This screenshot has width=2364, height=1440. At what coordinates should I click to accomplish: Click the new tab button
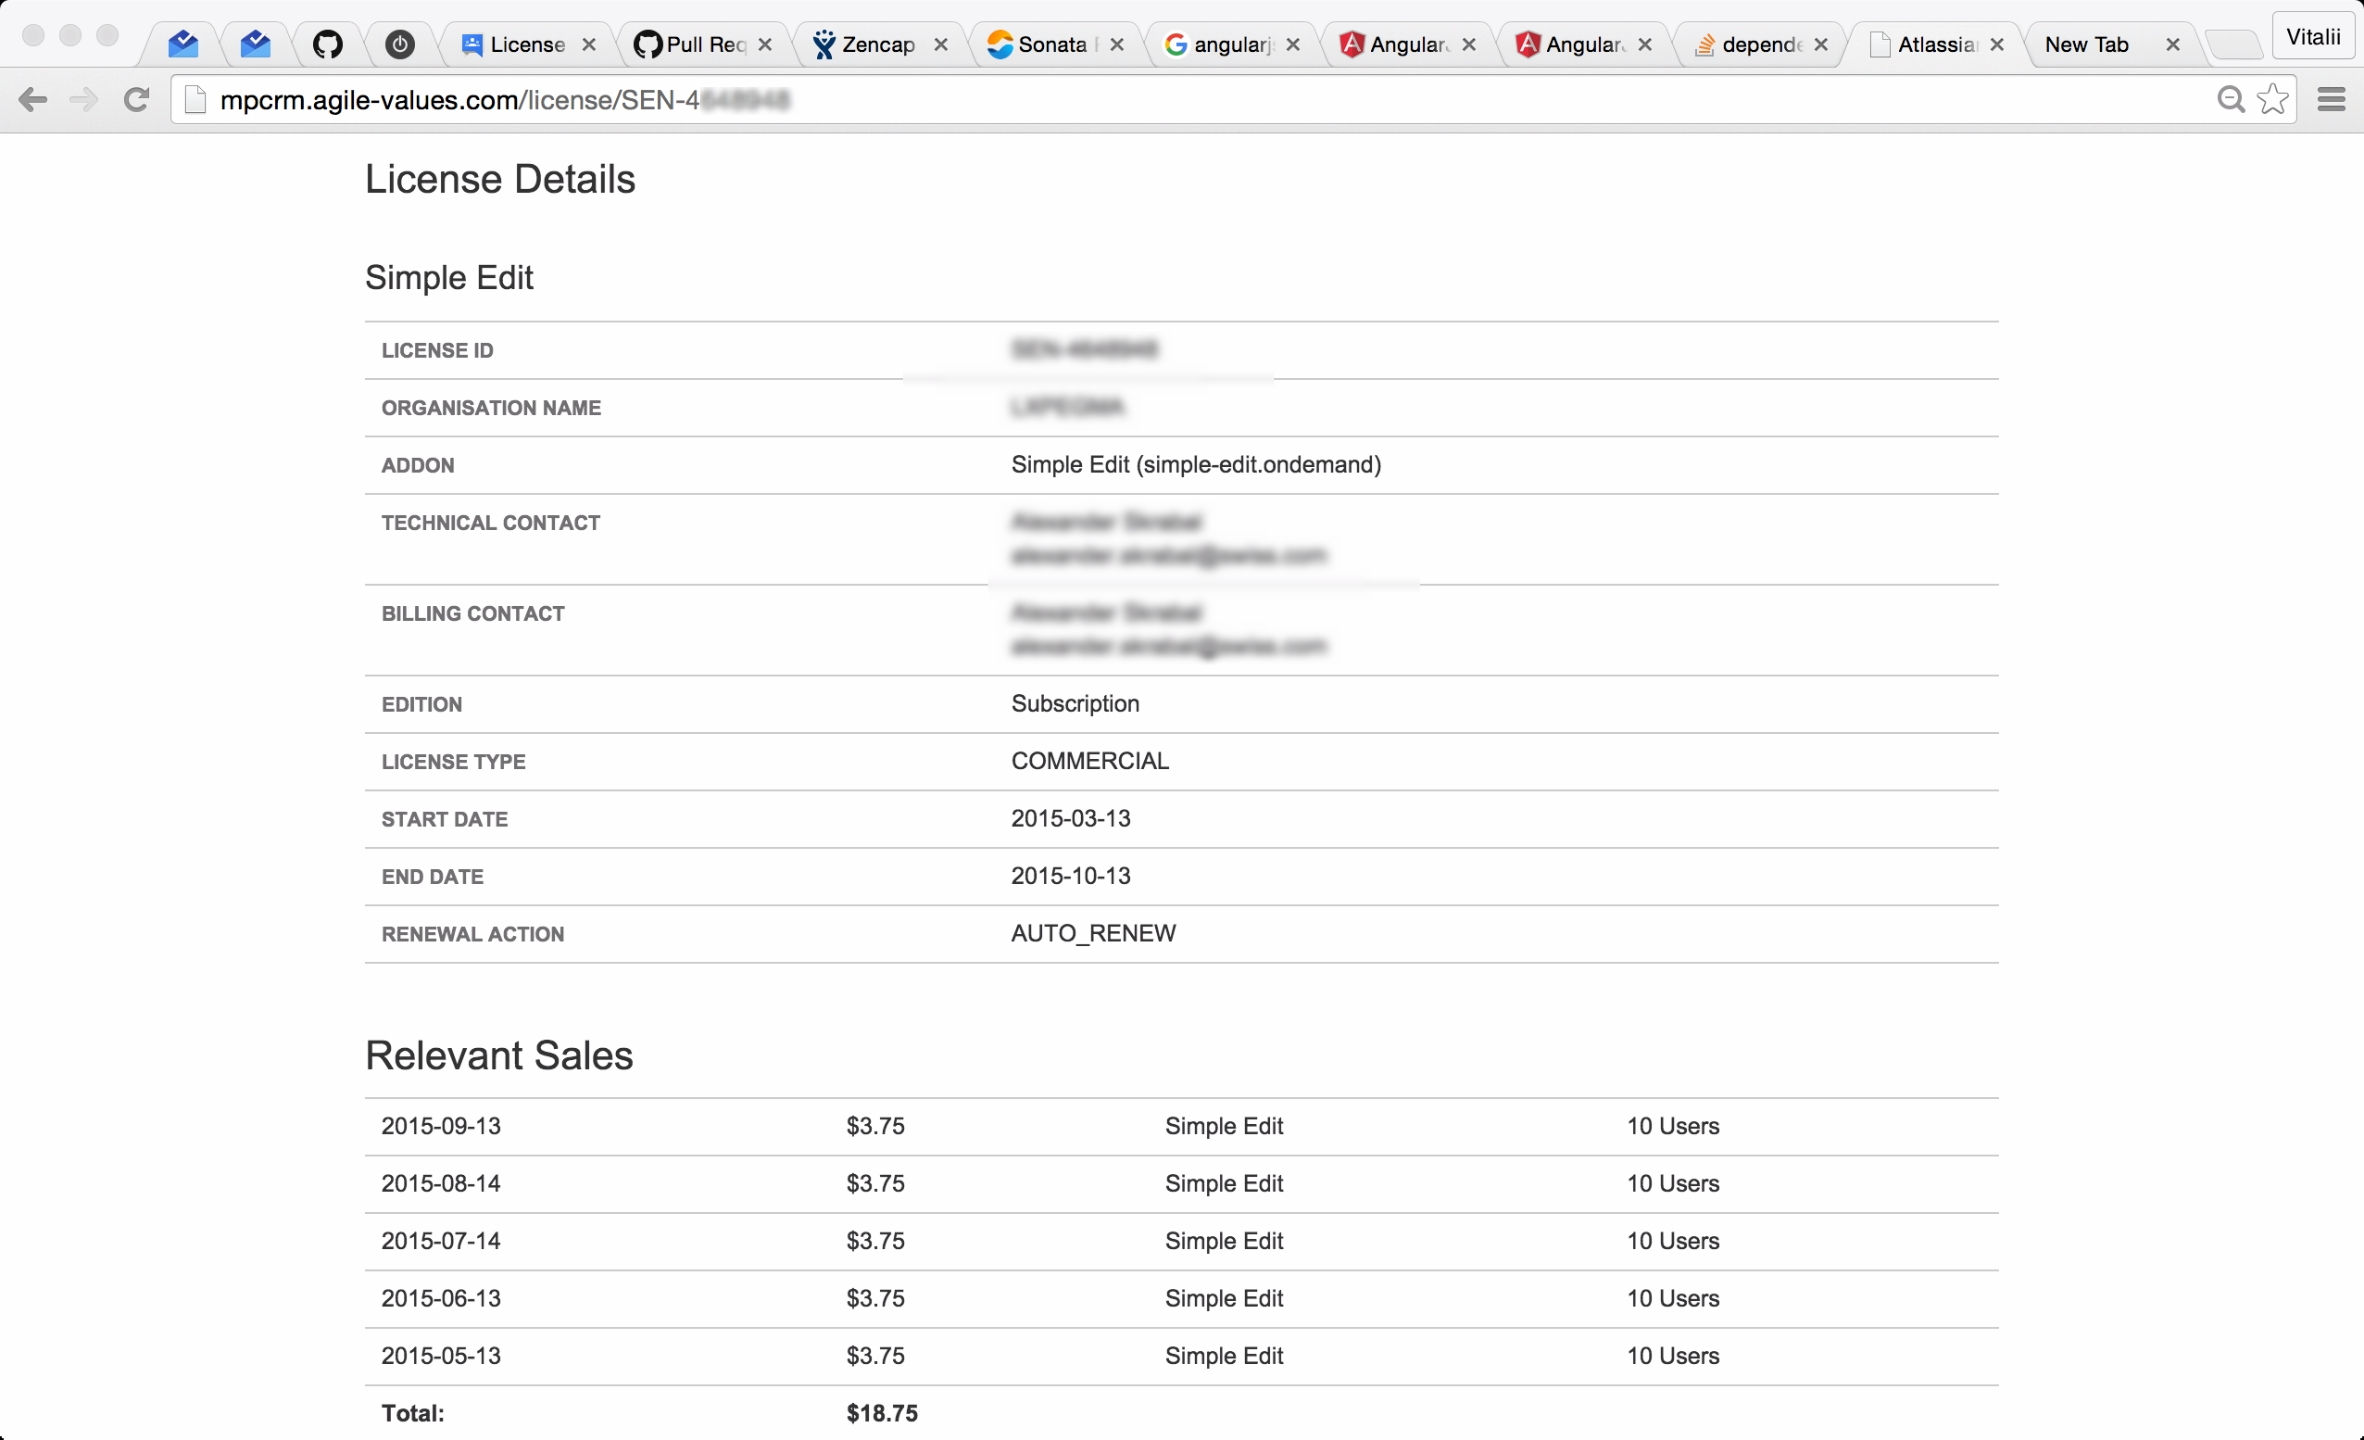pyautogui.click(x=2233, y=44)
